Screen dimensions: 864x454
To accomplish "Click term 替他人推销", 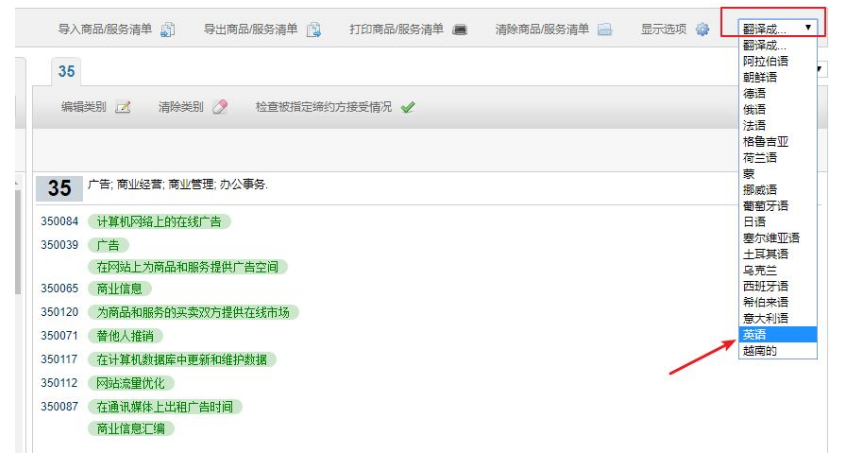I will [x=125, y=336].
